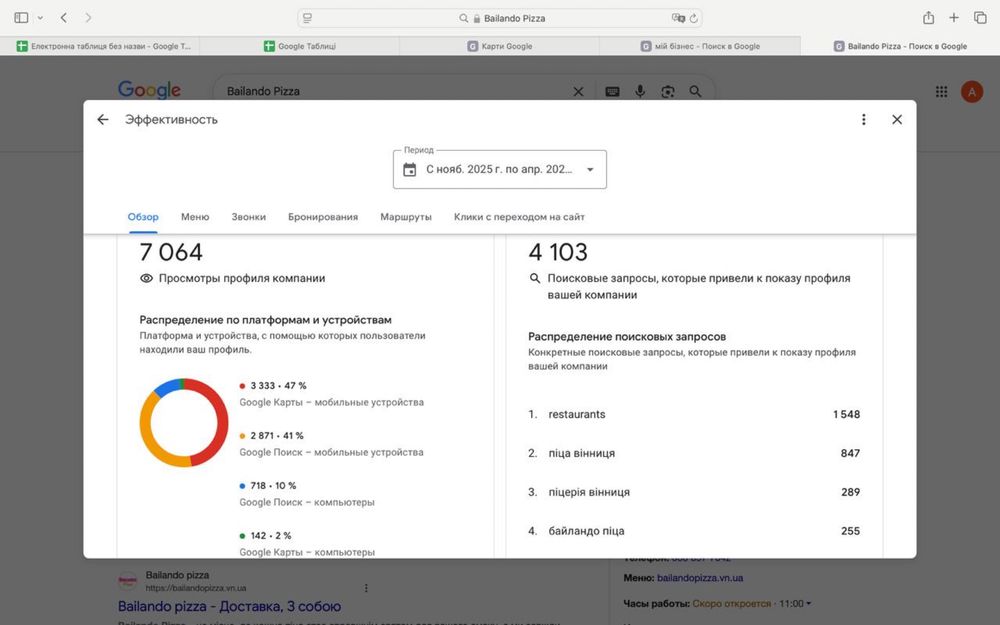Open the Маршруты tab
Screen dimensions: 1000x625
[x=406, y=217]
